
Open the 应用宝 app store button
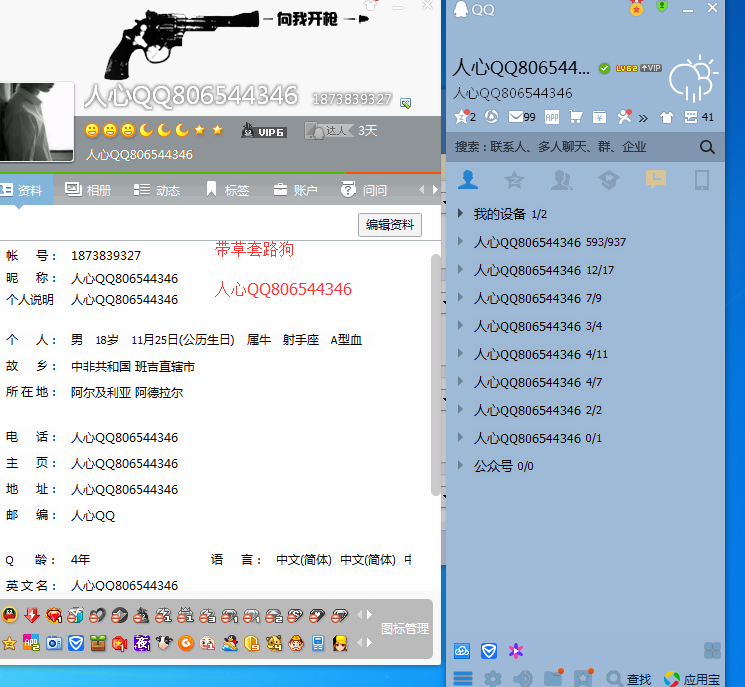tap(692, 679)
